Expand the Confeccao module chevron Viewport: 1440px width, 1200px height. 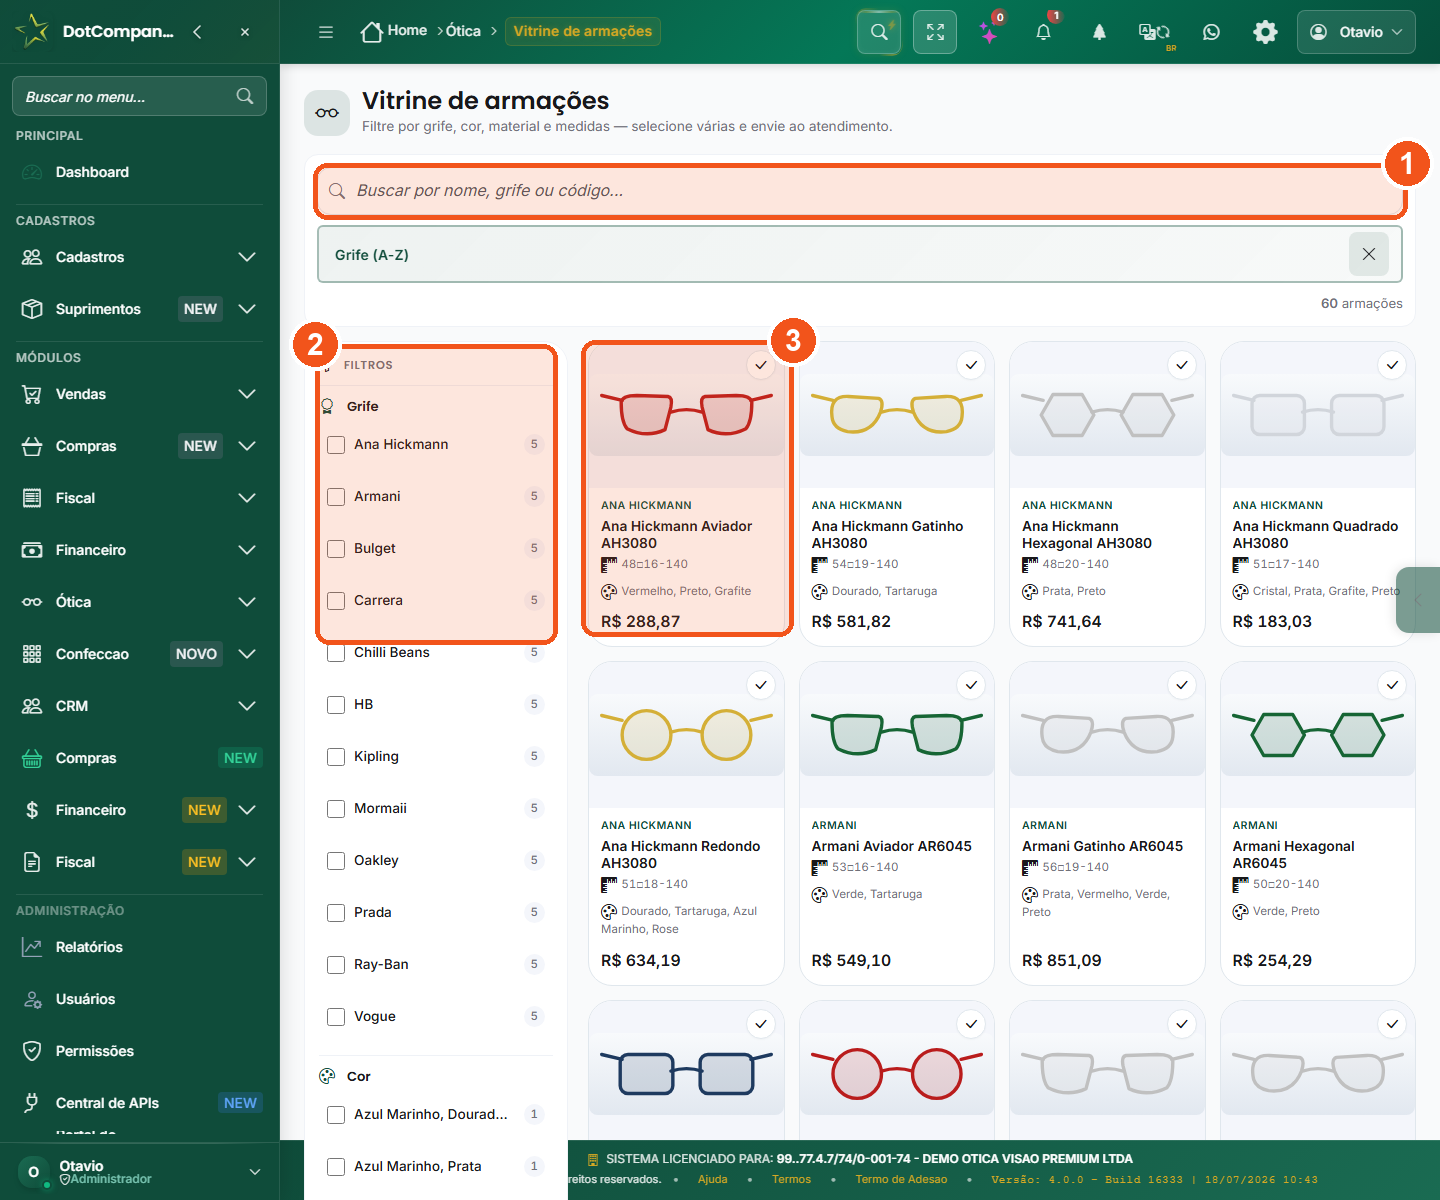pos(247,654)
